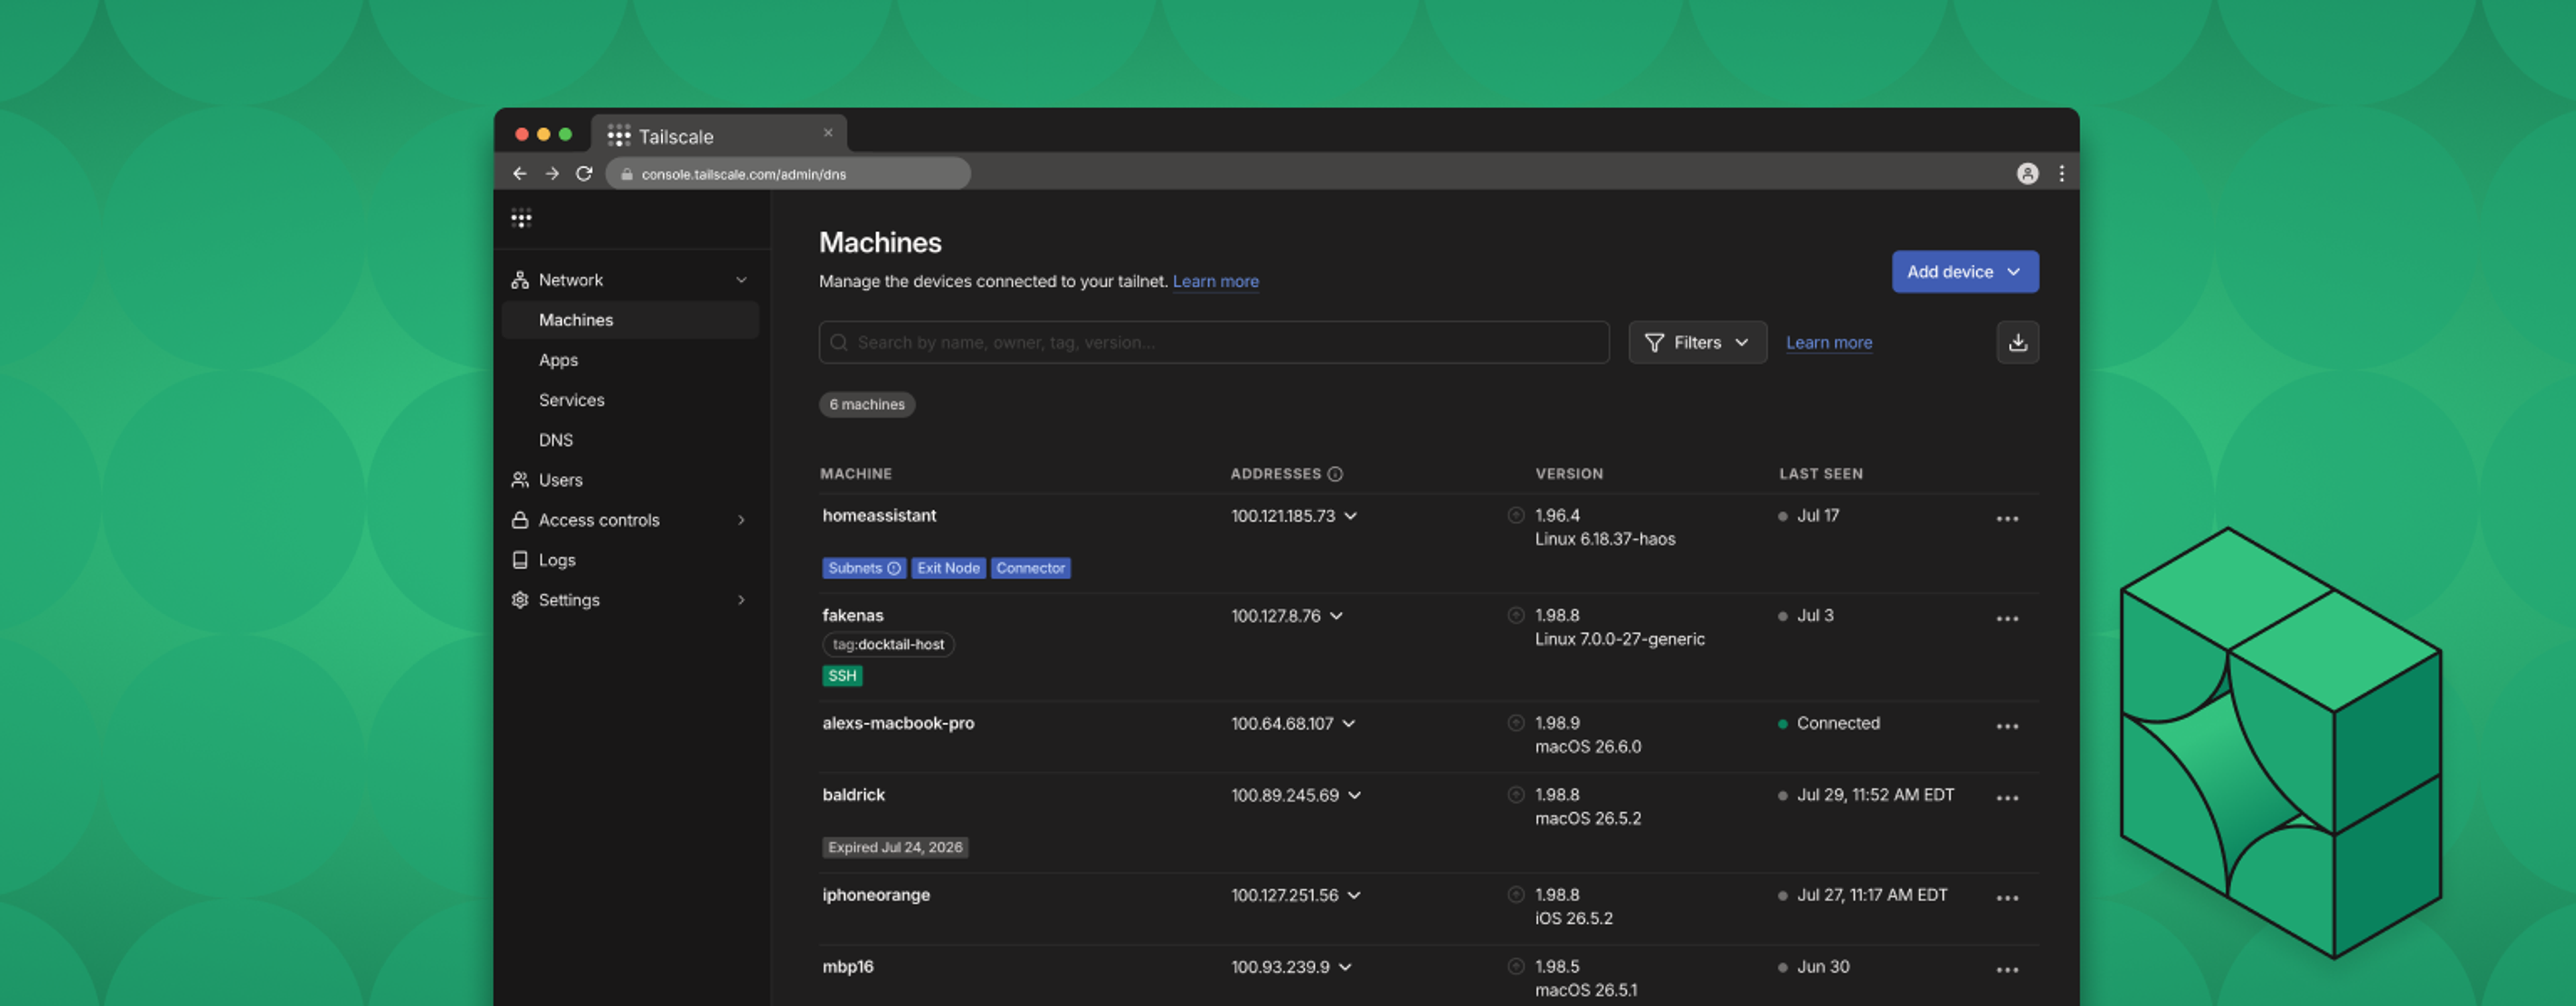Click the download export icon button
Screen dimensions: 2576x1006
[2017, 342]
